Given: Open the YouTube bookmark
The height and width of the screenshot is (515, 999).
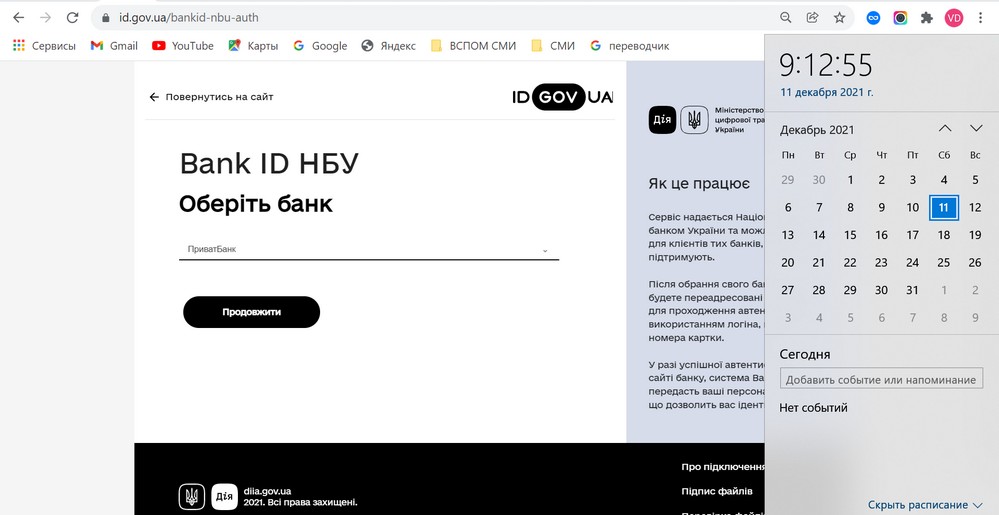Looking at the screenshot, I should click(183, 46).
